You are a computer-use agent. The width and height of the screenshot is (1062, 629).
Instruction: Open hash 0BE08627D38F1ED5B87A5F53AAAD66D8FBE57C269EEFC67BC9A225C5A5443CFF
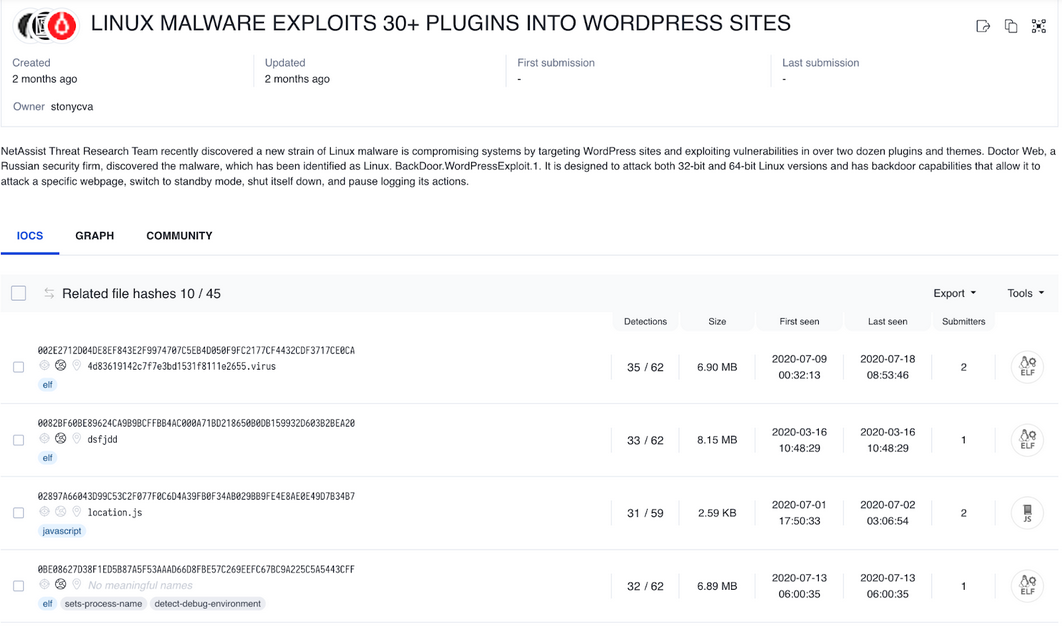(x=196, y=569)
